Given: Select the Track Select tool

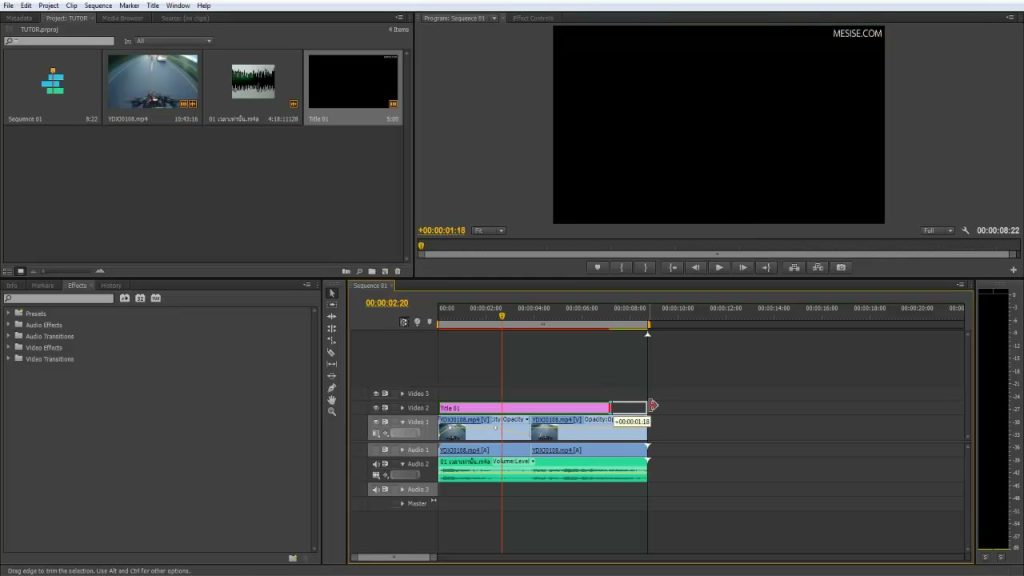Looking at the screenshot, I should (x=332, y=305).
